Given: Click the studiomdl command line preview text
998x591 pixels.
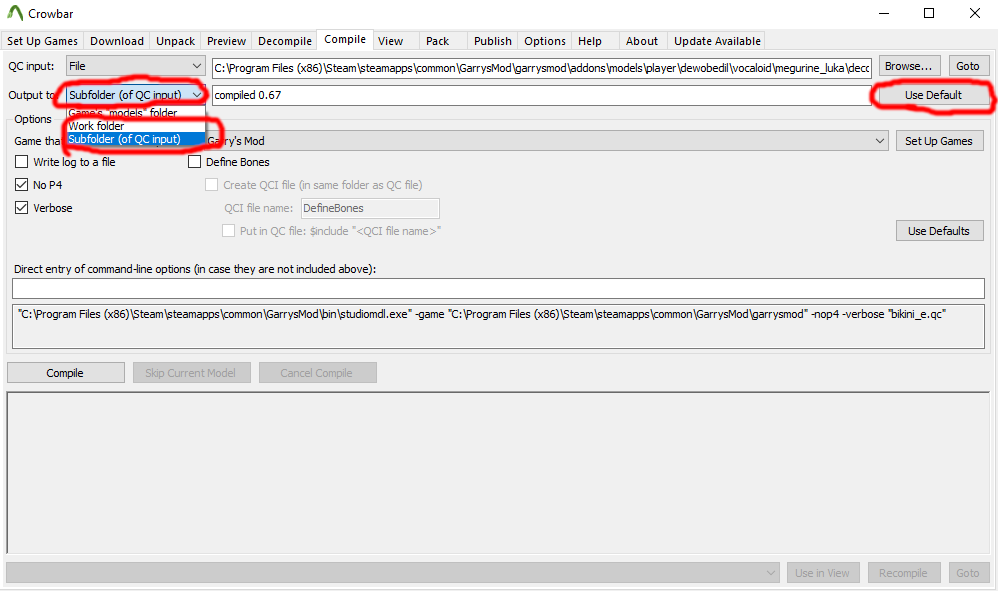Looking at the screenshot, I should pos(482,314).
